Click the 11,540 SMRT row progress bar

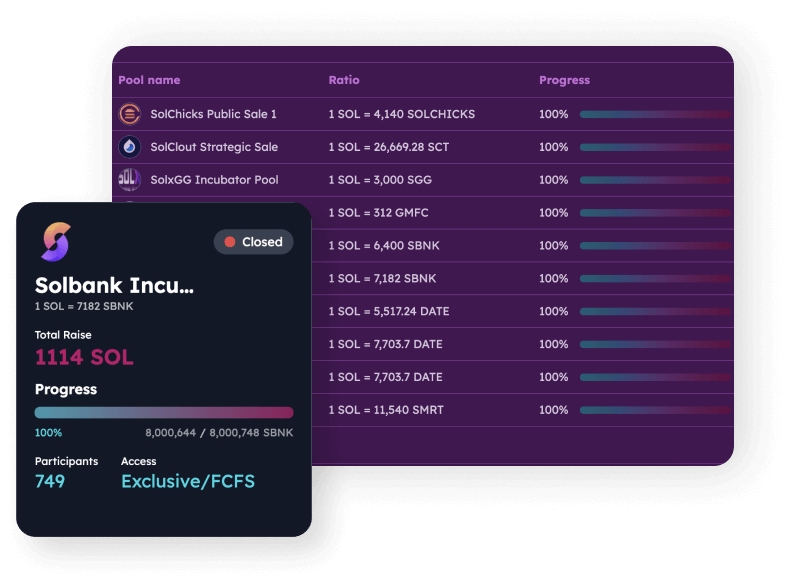655,410
